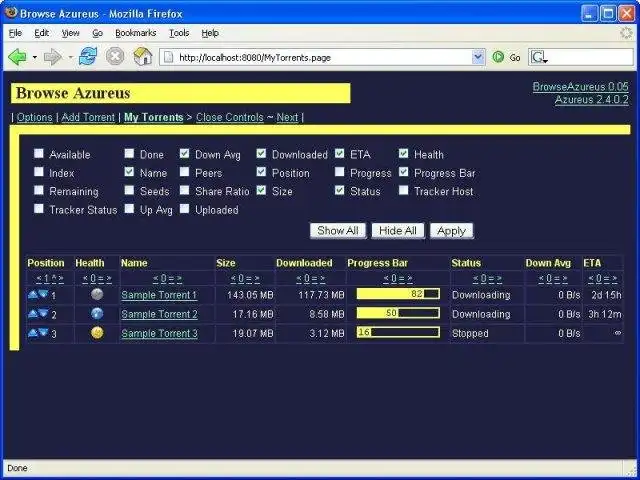Click the grey Forward arrow button

(x=53, y=57)
